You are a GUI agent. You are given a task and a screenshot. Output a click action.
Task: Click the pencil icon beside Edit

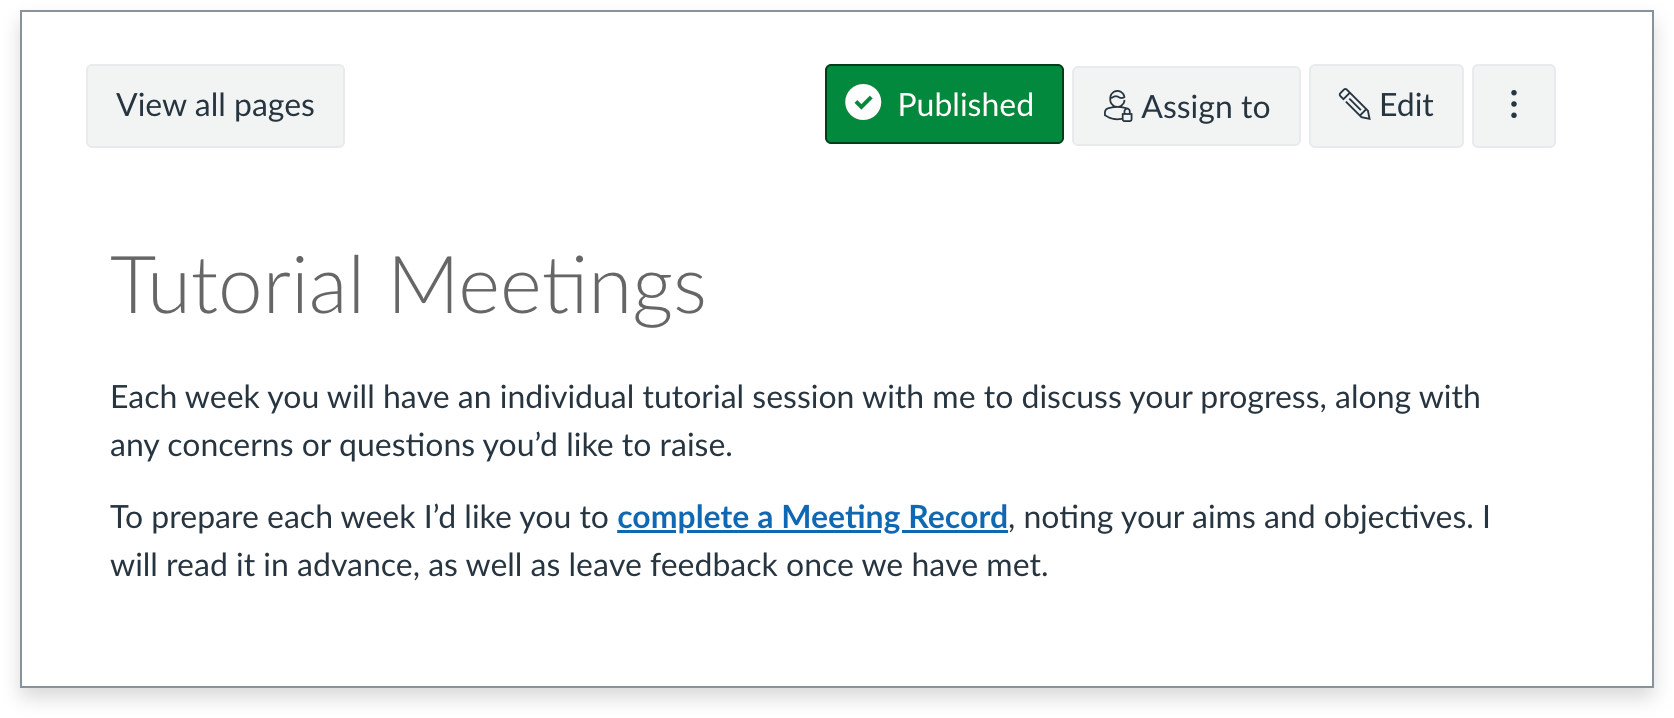(x=1354, y=104)
